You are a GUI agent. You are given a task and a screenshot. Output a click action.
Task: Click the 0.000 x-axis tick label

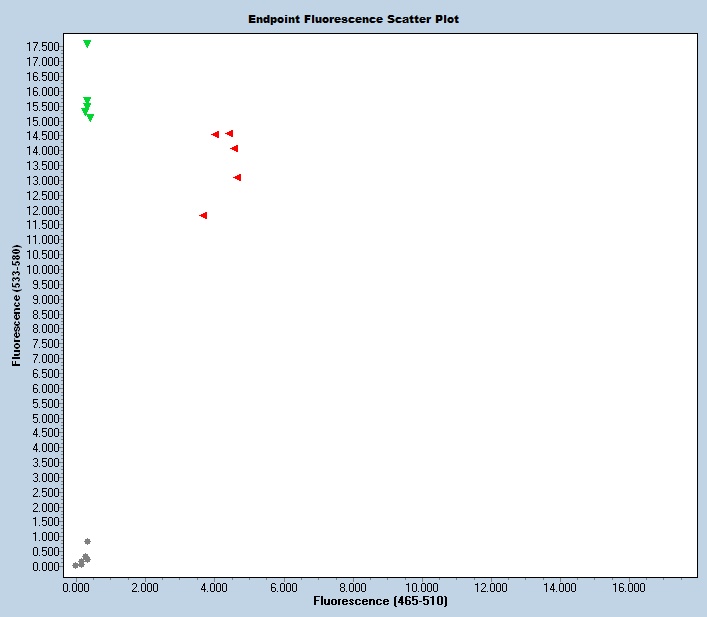76,588
